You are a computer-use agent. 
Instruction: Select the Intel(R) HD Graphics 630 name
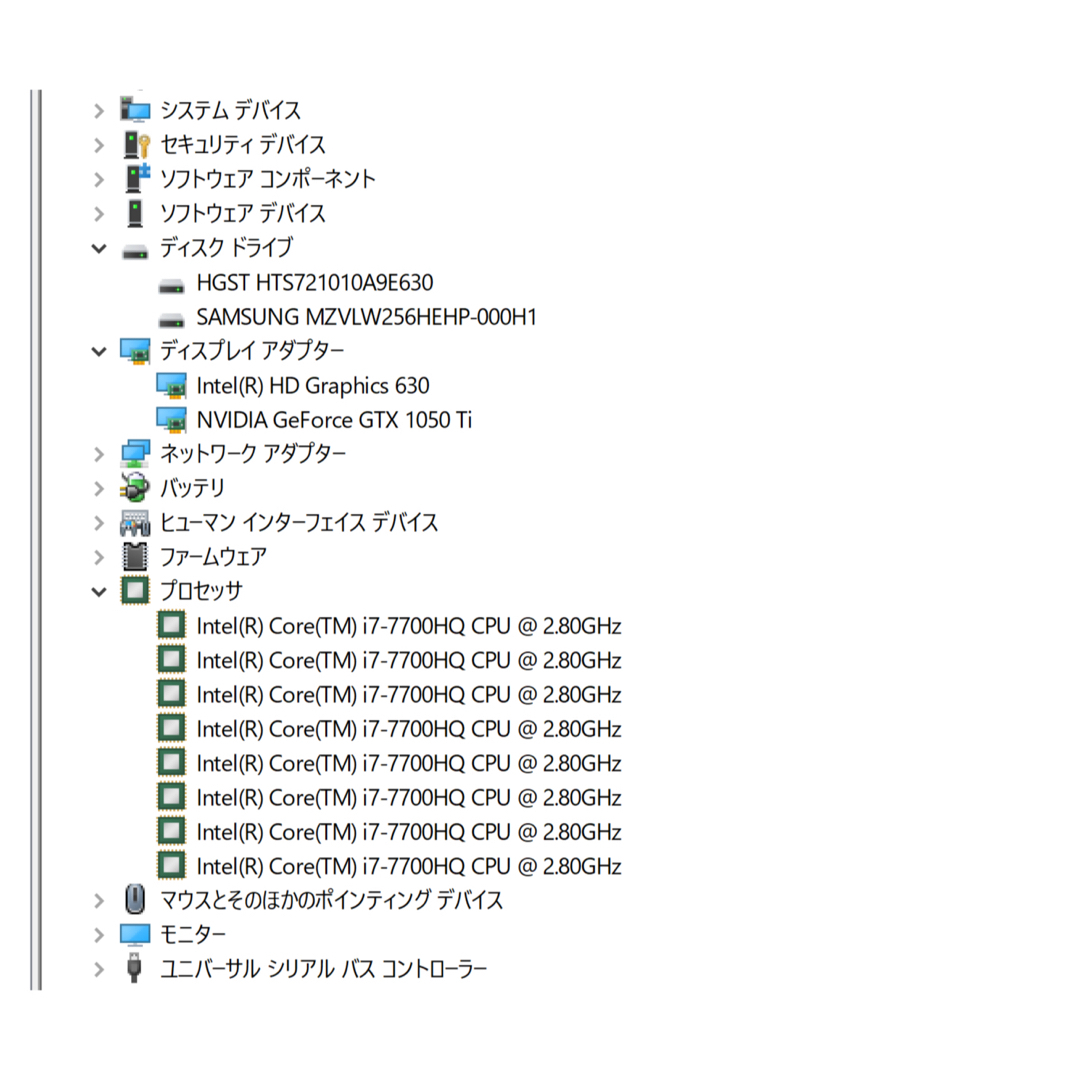[313, 386]
